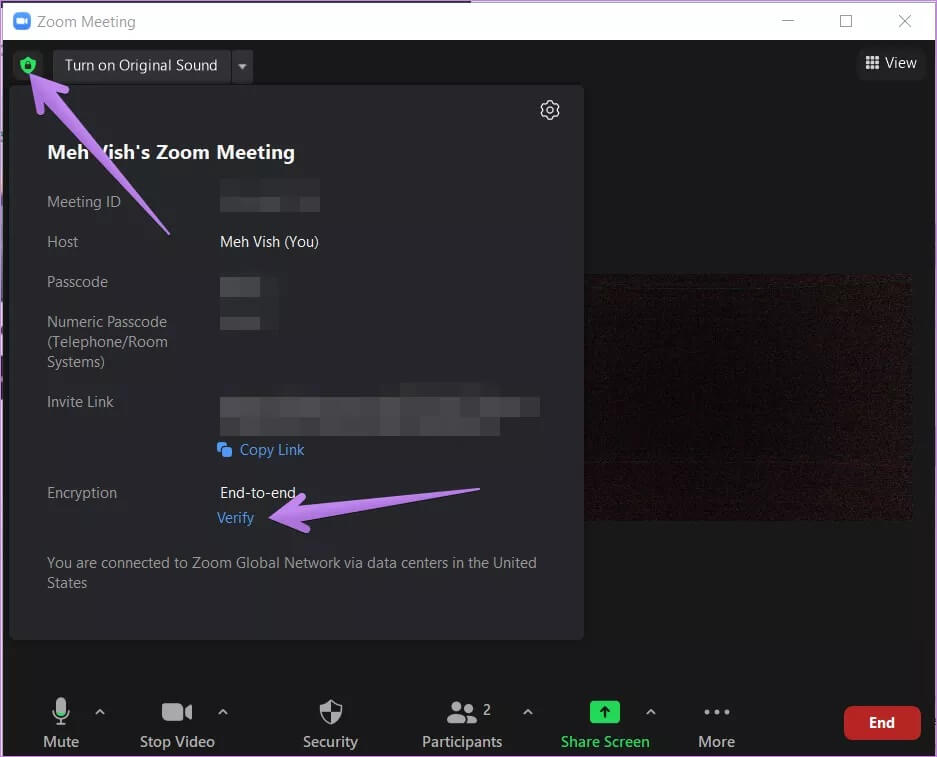Screen dimensions: 937x757
Task: Click the dark participant video thumbnail
Action: click(748, 397)
